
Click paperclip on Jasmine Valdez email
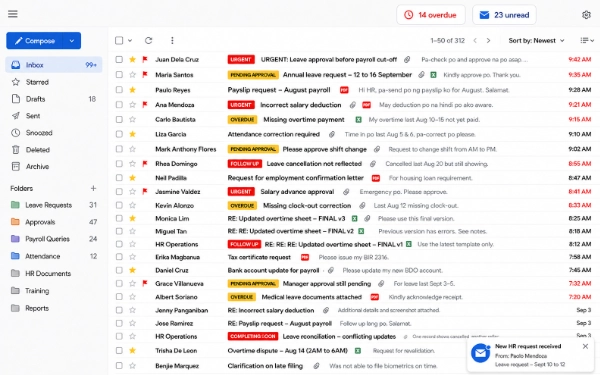pyautogui.click(x=346, y=192)
